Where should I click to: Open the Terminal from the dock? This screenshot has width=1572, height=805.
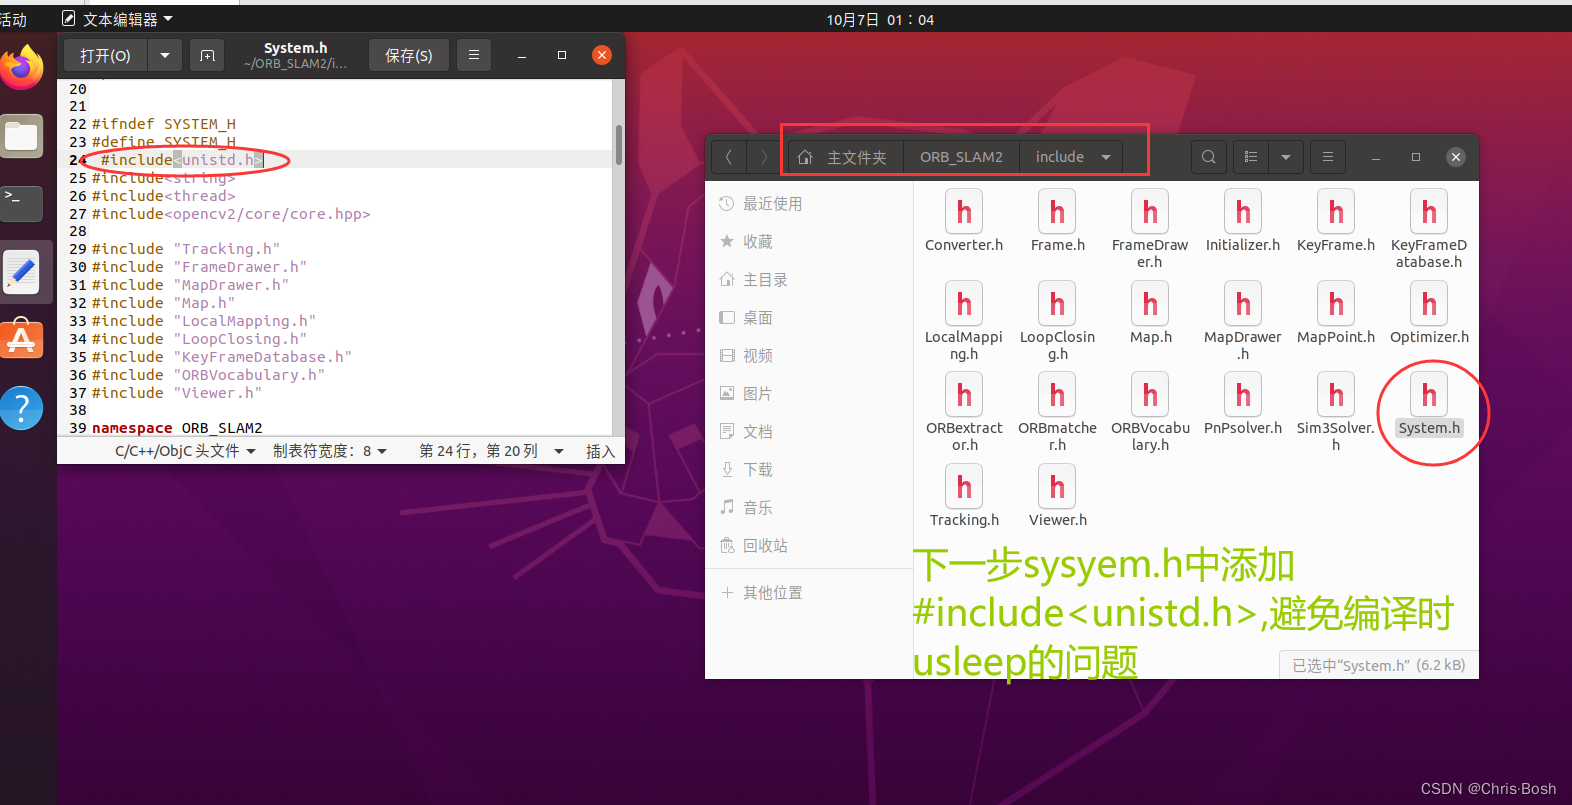click(22, 203)
